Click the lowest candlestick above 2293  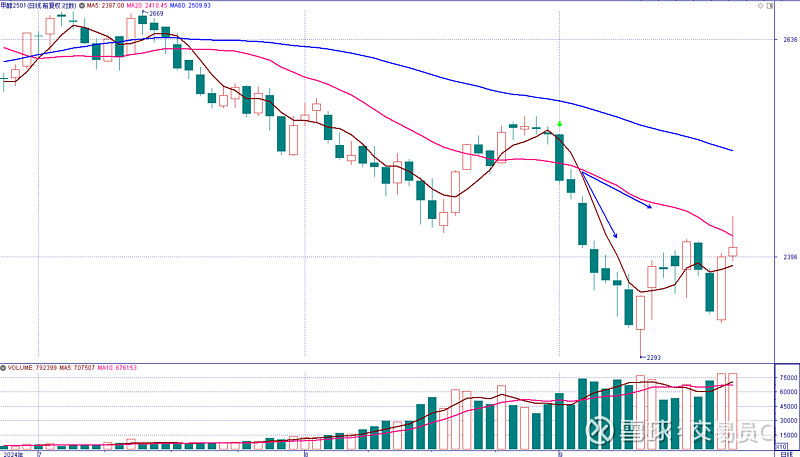(640, 313)
